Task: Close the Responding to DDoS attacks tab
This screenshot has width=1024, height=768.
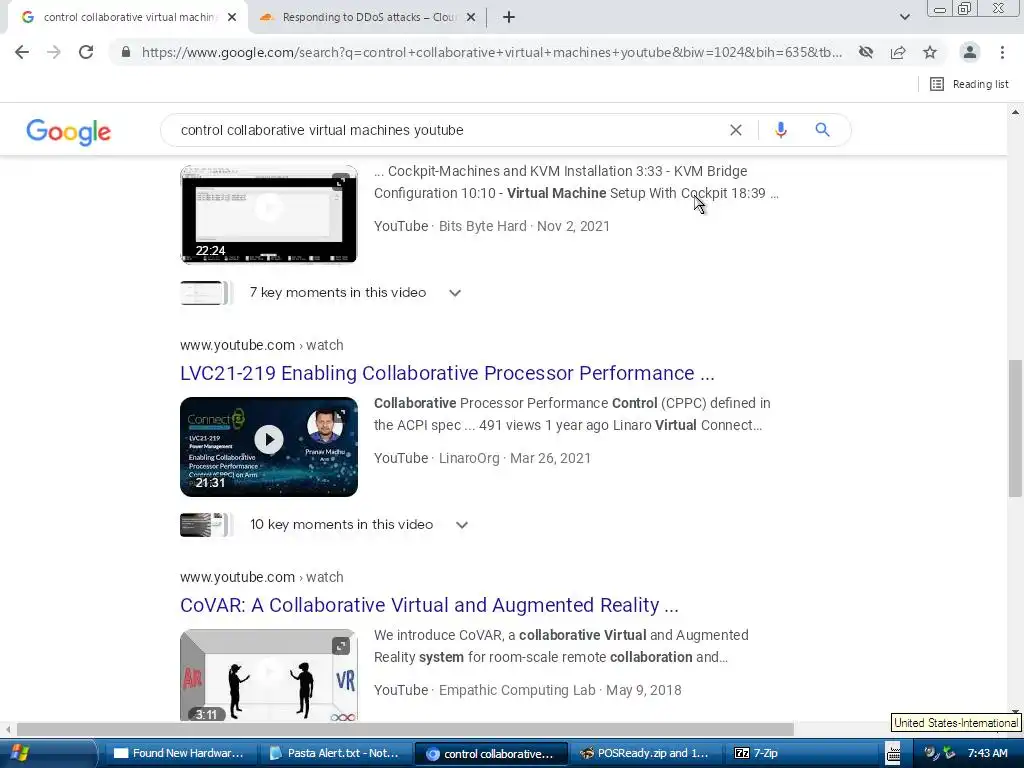Action: click(x=471, y=18)
